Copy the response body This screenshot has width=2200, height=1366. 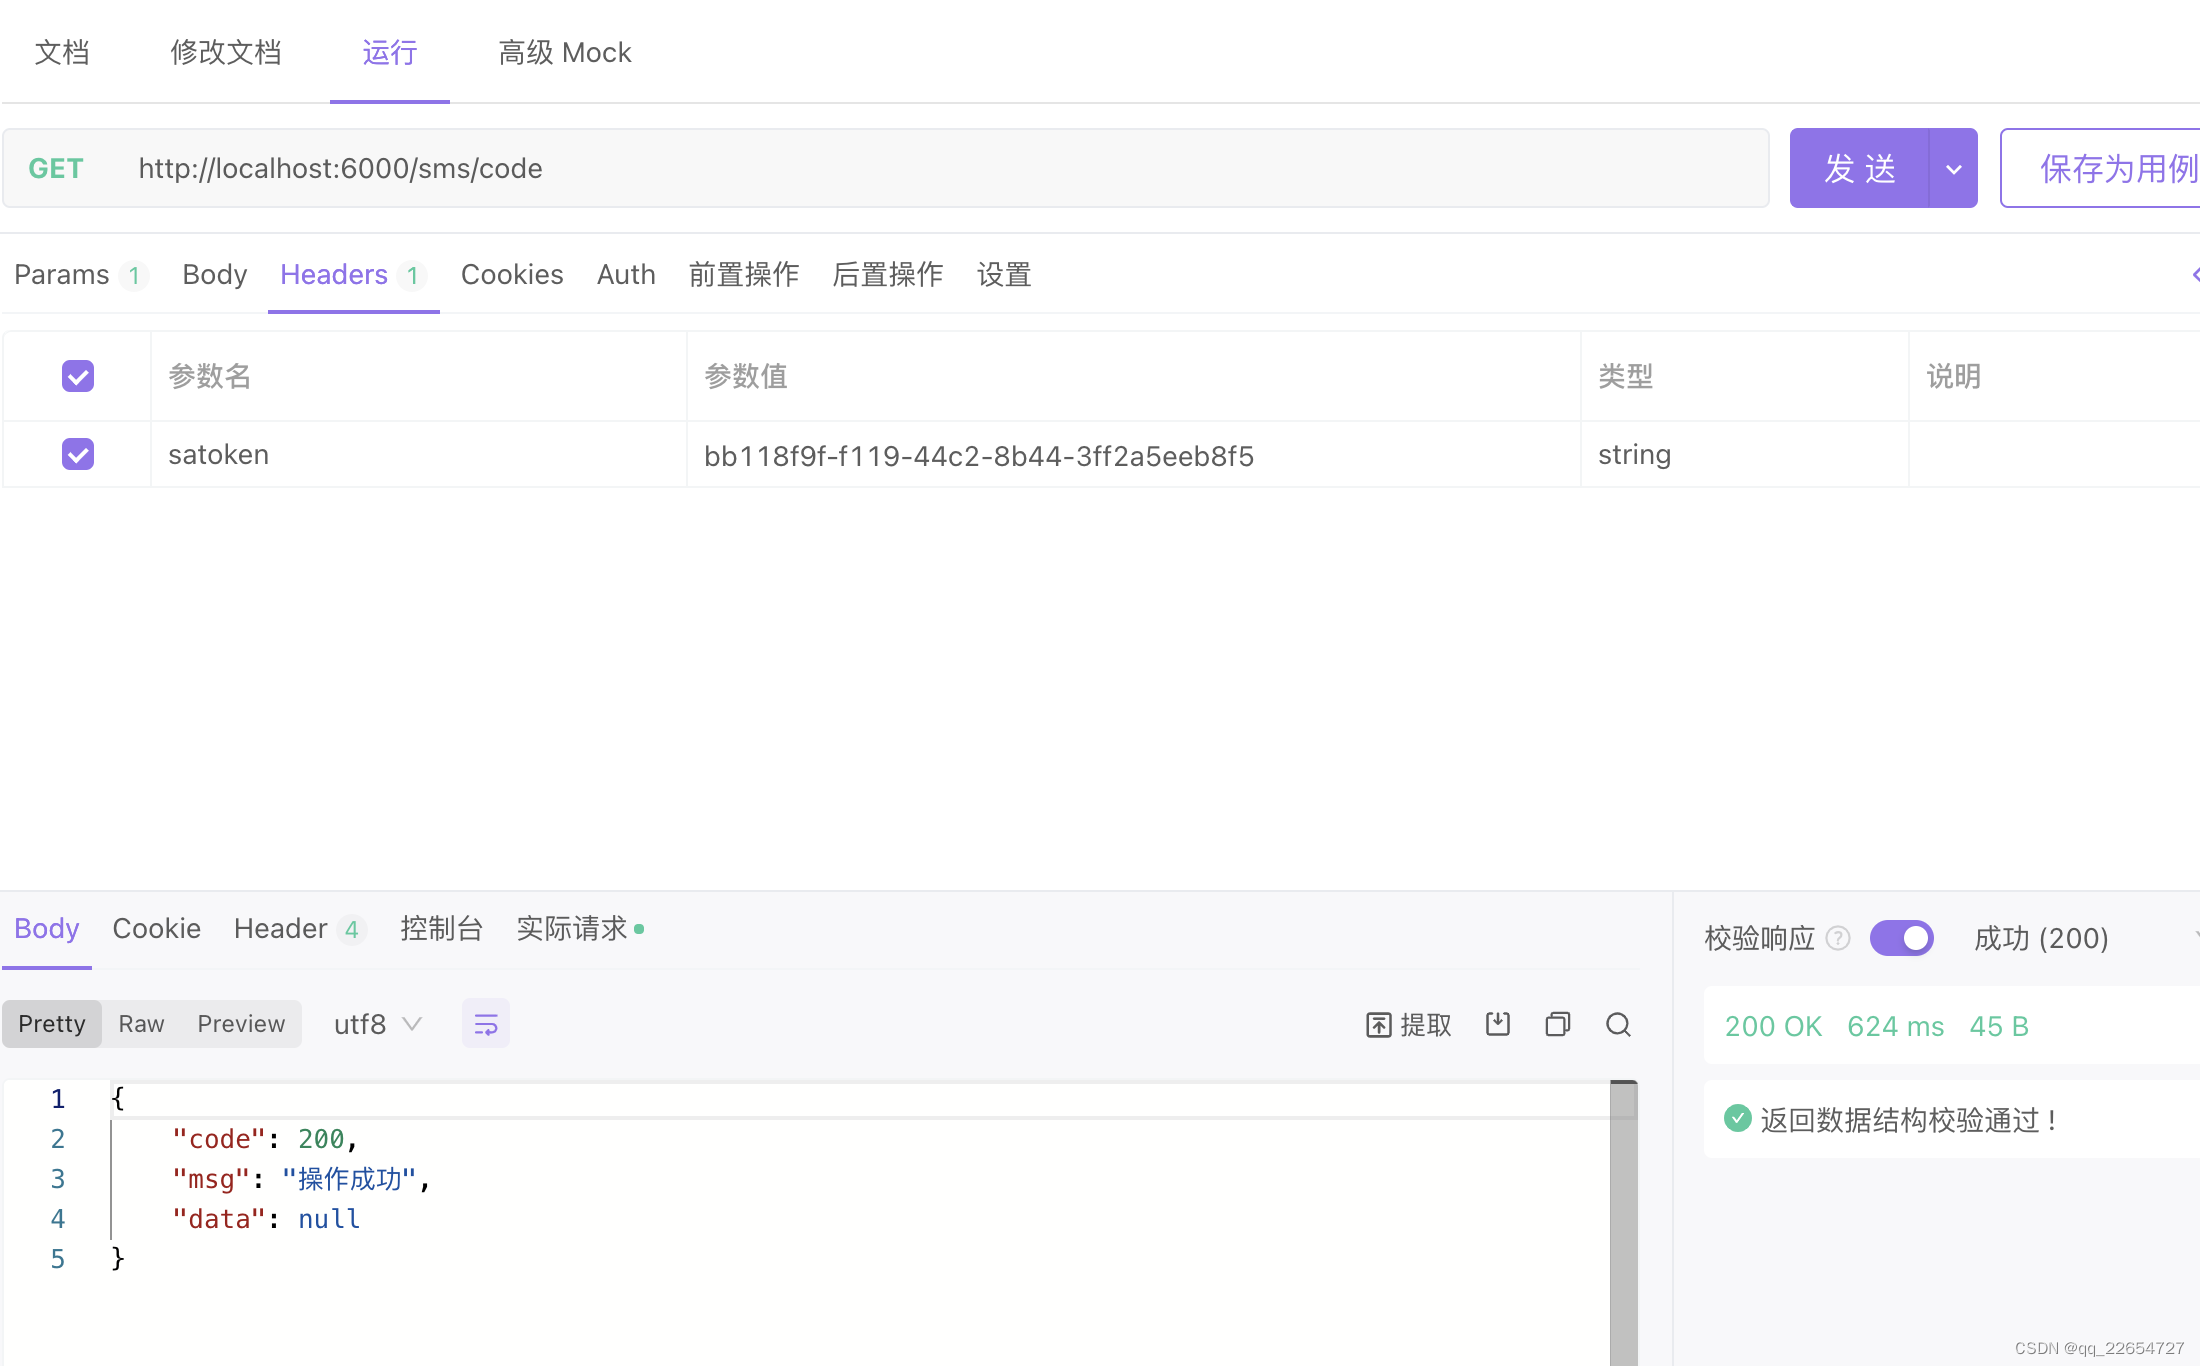tap(1557, 1024)
